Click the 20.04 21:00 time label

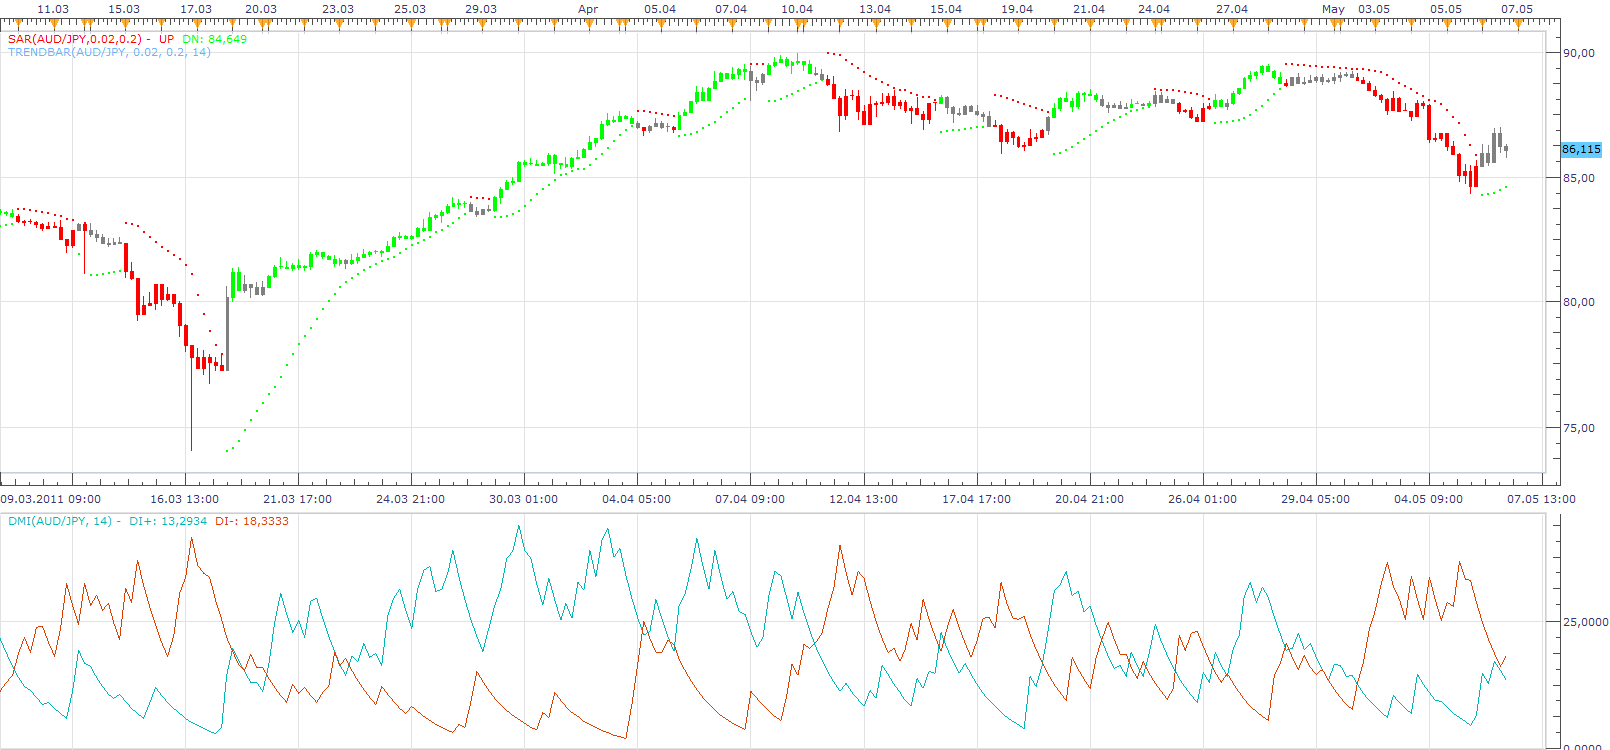click(x=1089, y=499)
